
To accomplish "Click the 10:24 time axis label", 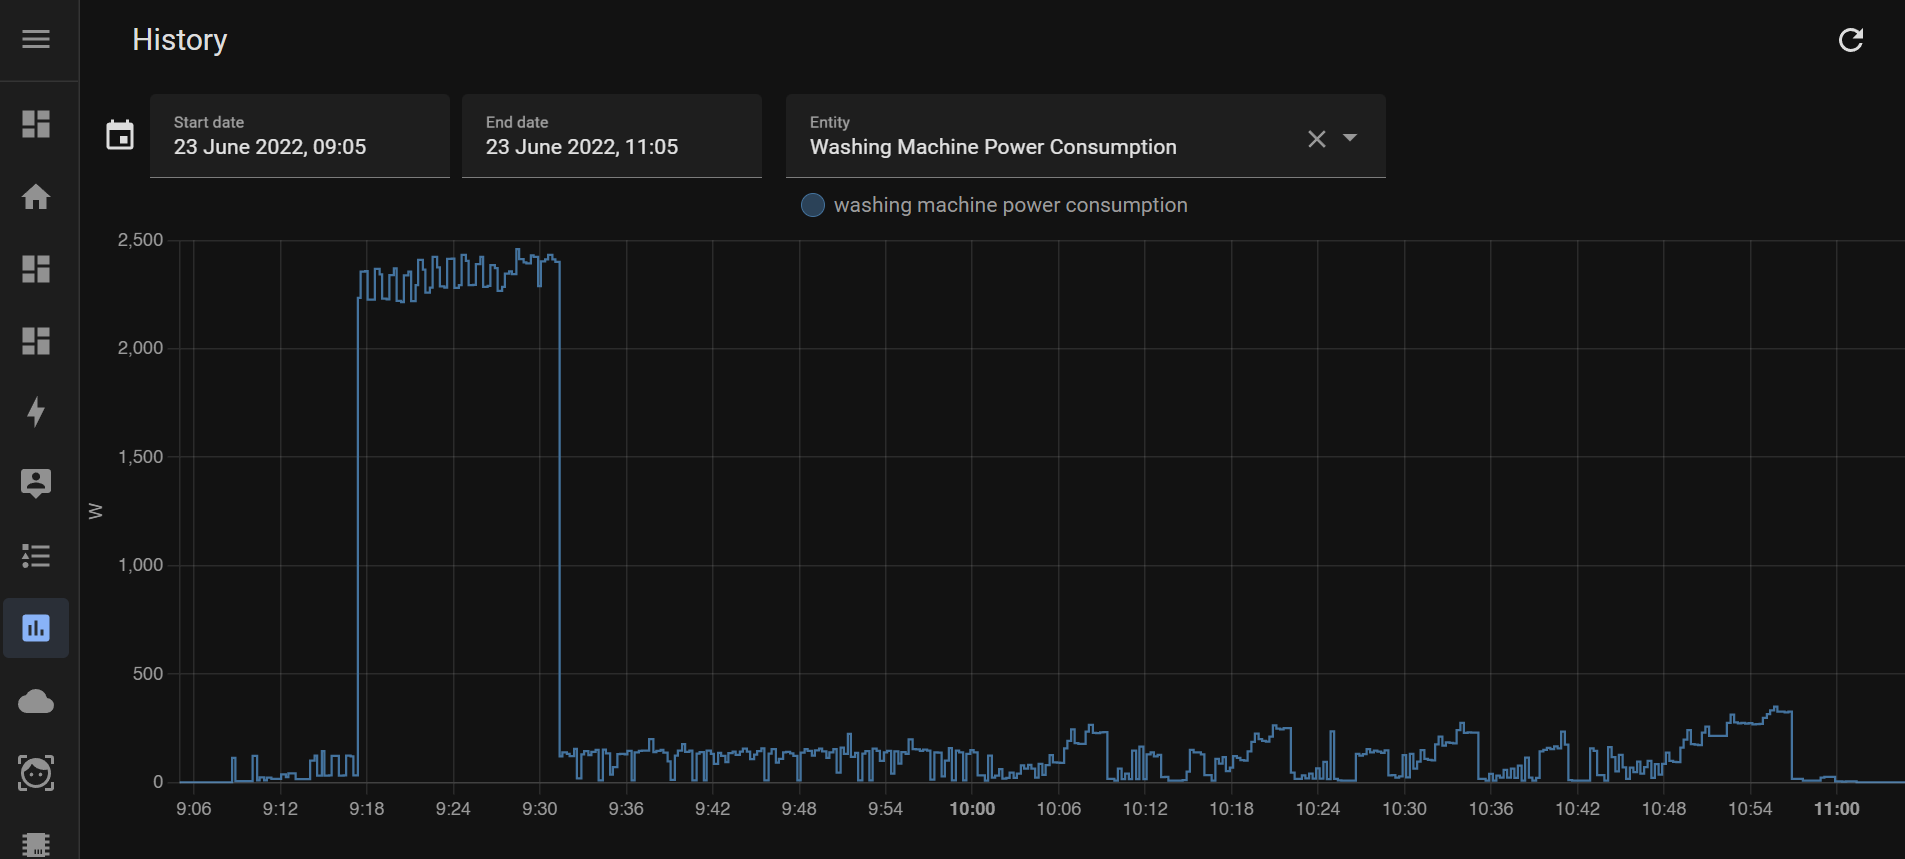I will (x=1318, y=809).
